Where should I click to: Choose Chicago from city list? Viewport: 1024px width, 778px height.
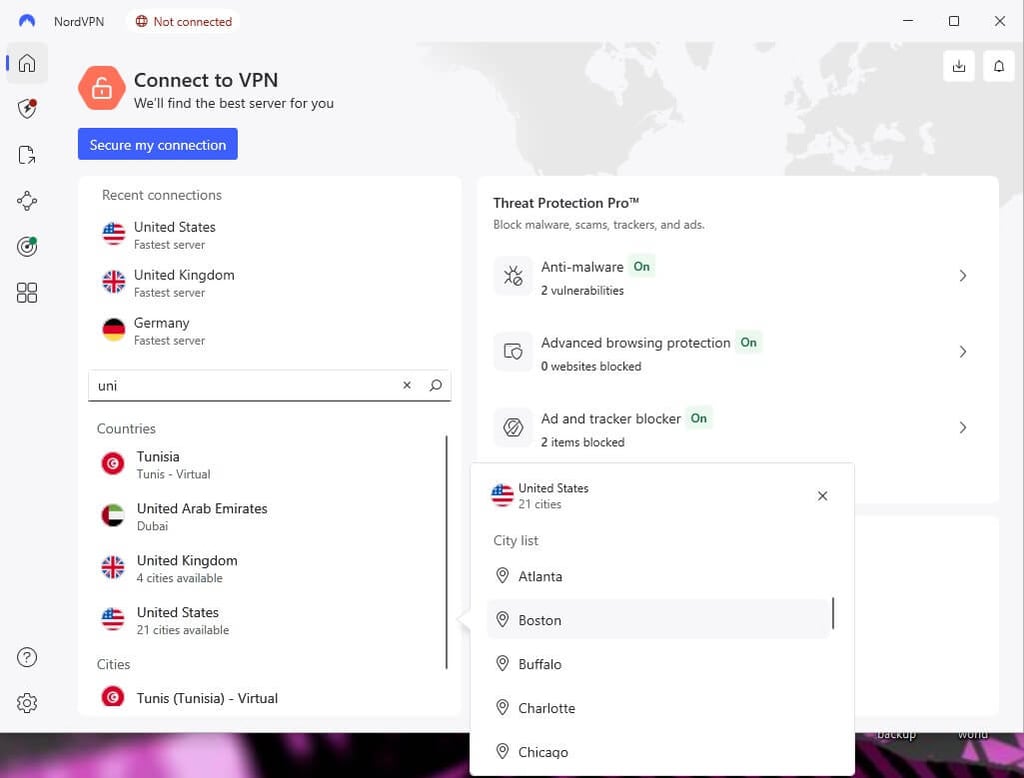point(658,751)
